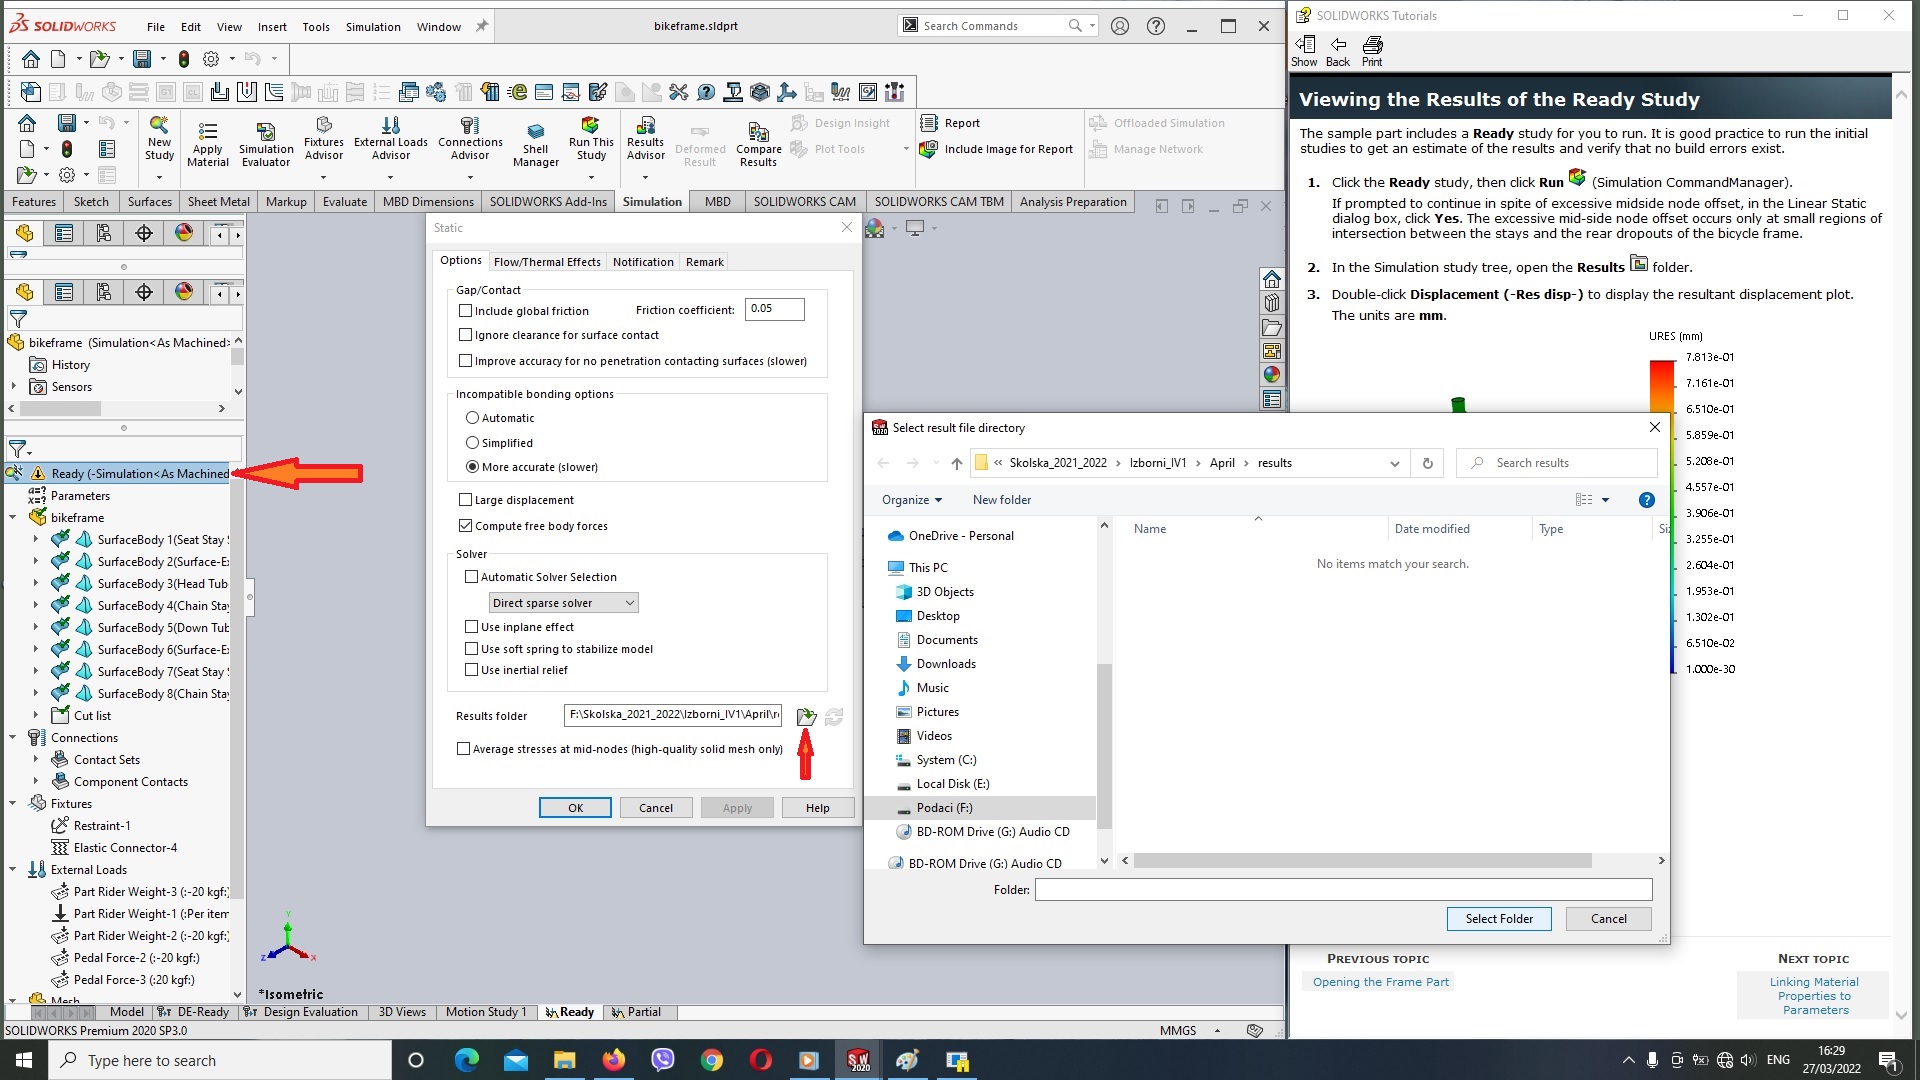Switch to the Remark tab
Screen dimensions: 1920x1080
[705, 262]
